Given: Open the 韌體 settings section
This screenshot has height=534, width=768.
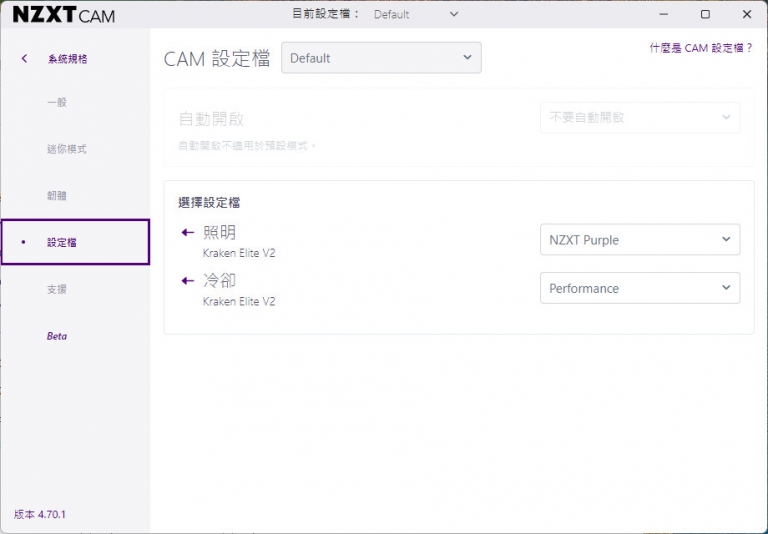Looking at the screenshot, I should pos(57,195).
